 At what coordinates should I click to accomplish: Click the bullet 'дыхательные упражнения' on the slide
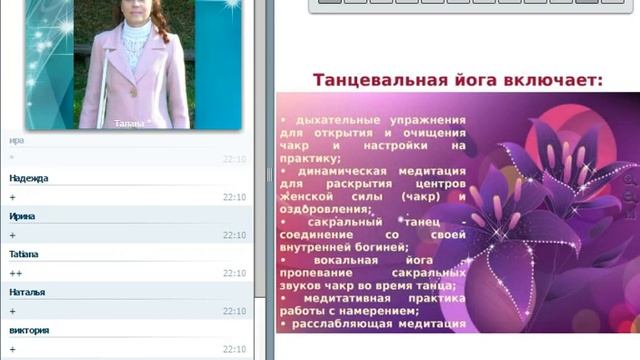point(373,139)
